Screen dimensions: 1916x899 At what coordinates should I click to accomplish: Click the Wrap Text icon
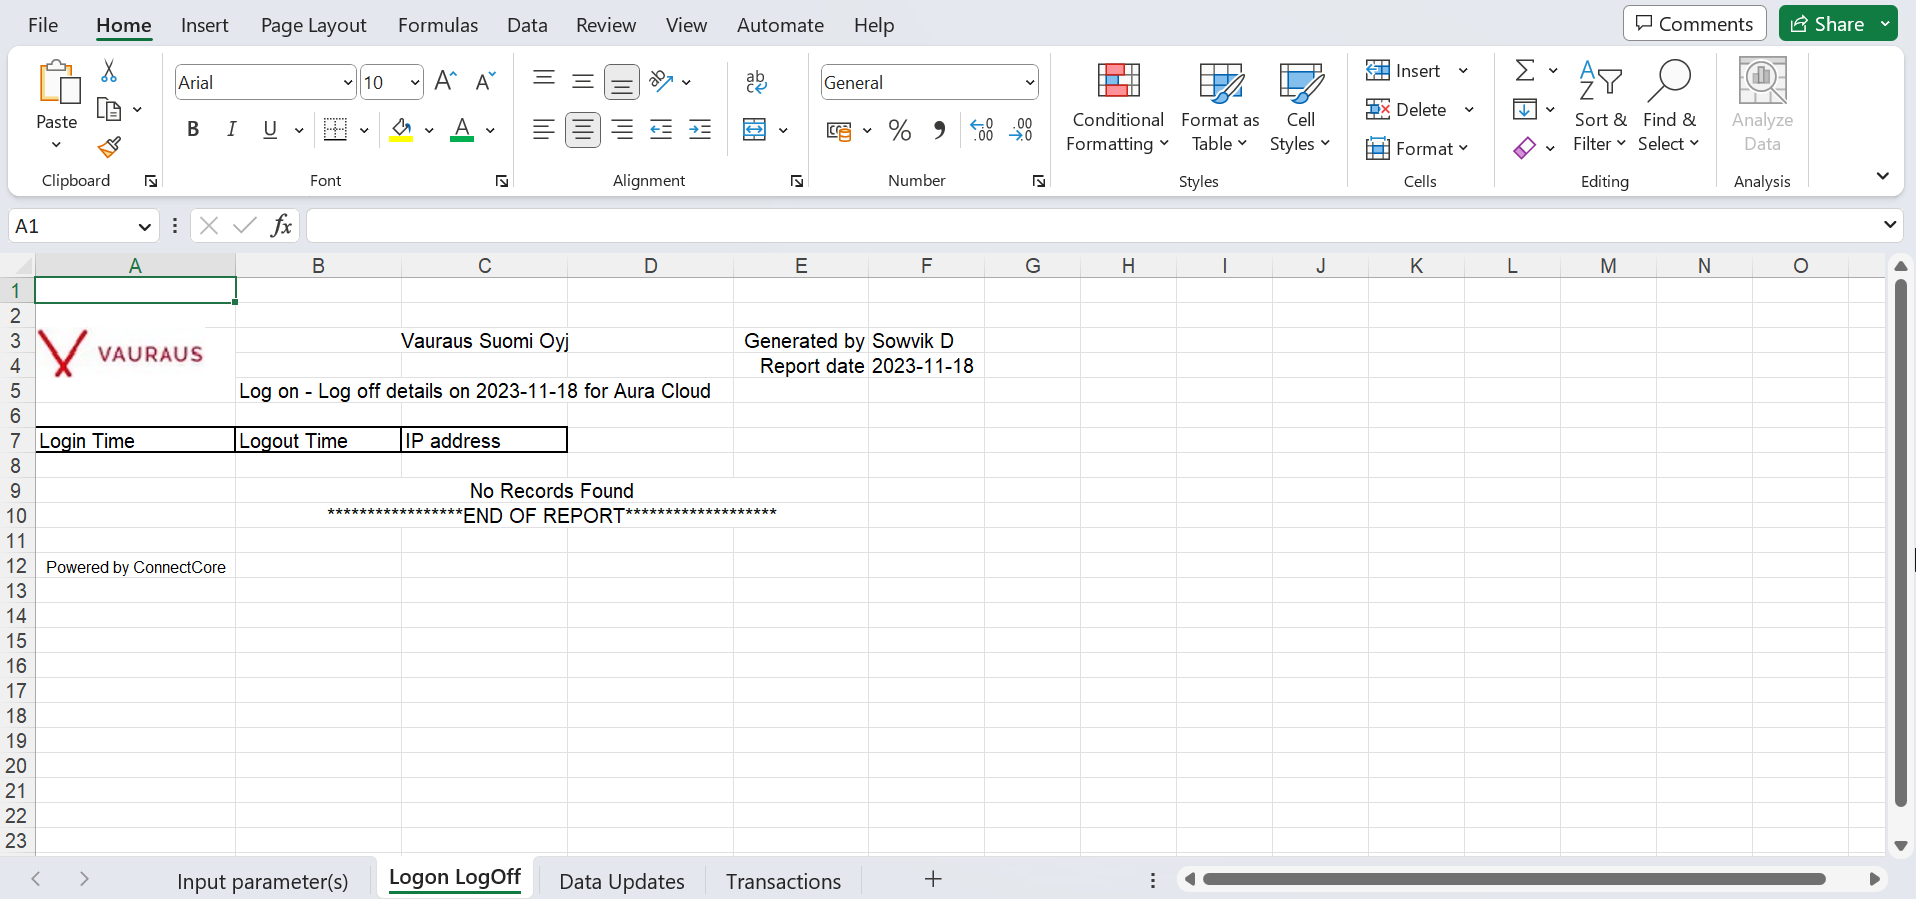click(756, 82)
